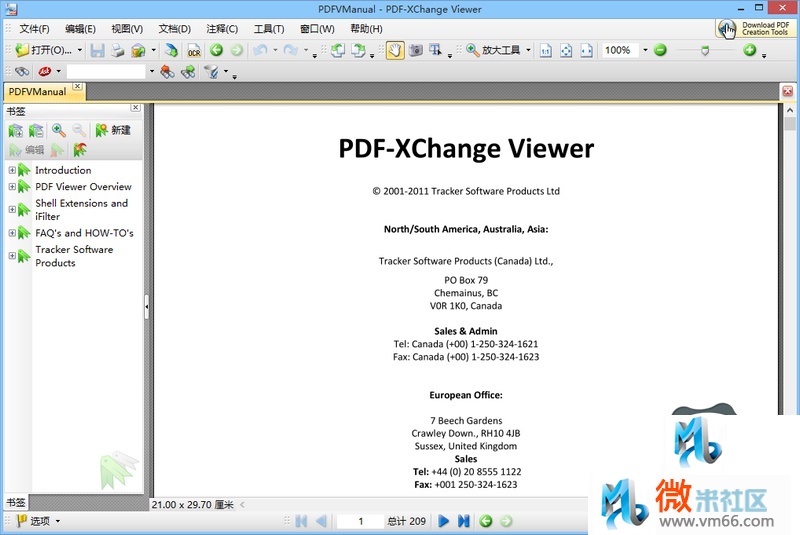The image size is (800, 535).
Task: Click the search text input box
Action: tap(106, 71)
